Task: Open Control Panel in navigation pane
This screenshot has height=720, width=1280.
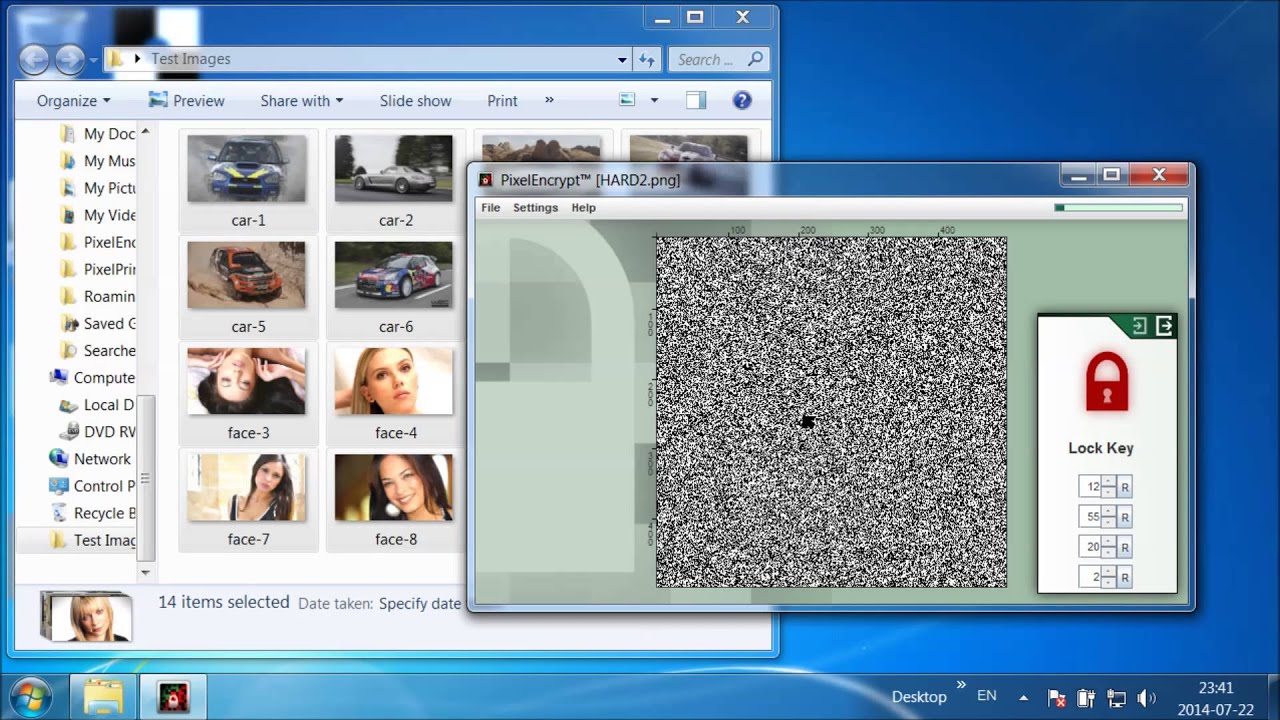Action: point(92,486)
